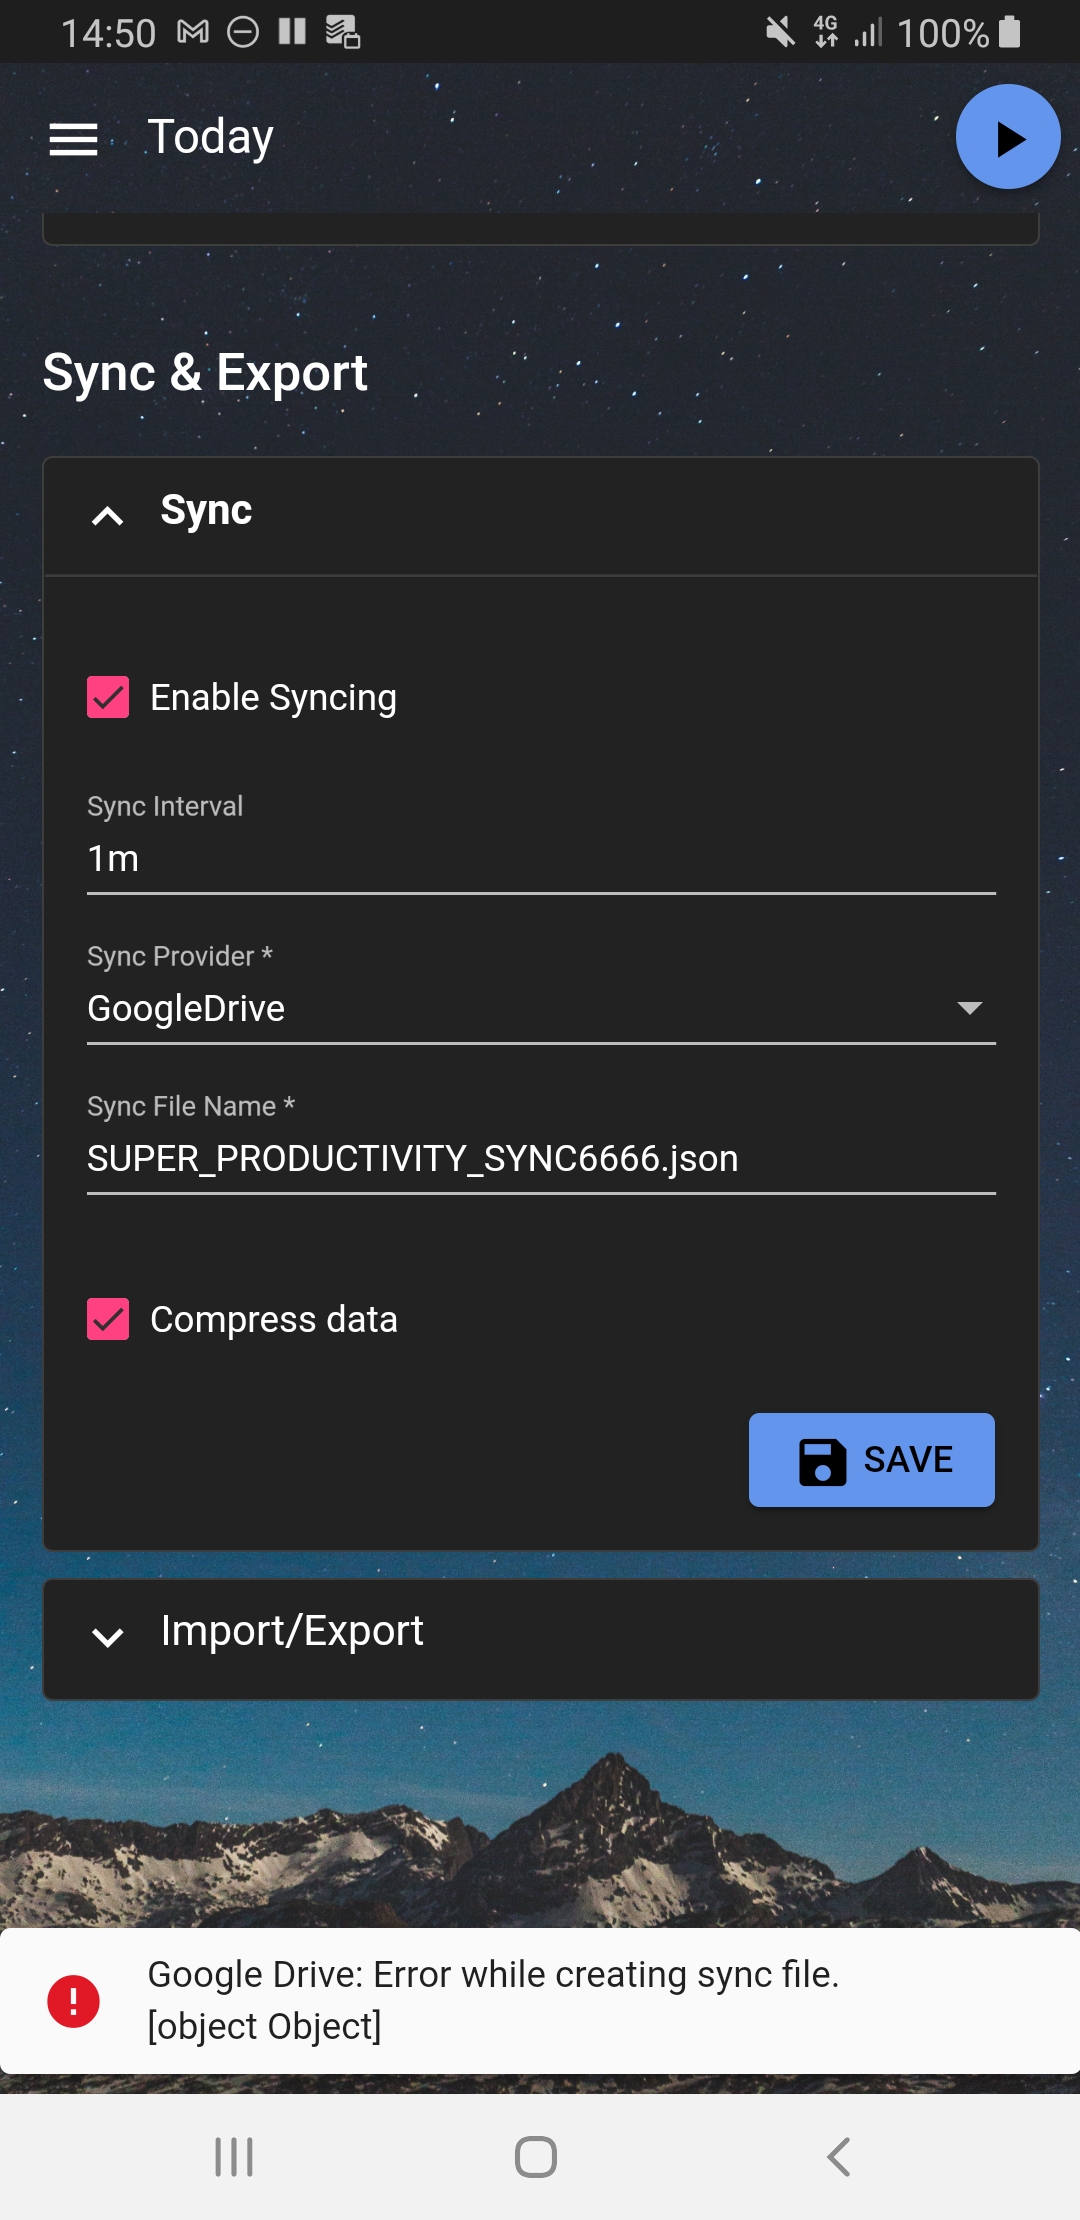This screenshot has height=2220, width=1080.
Task: Open the Sync Provider dropdown arrow
Action: coord(969,1008)
